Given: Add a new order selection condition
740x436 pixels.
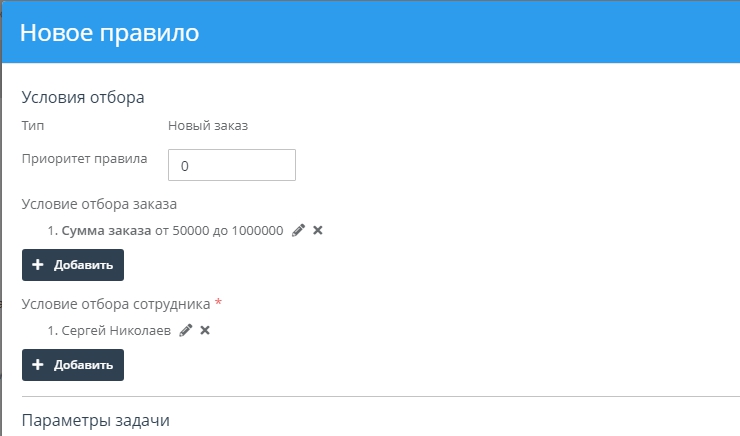Looking at the screenshot, I should [x=73, y=265].
